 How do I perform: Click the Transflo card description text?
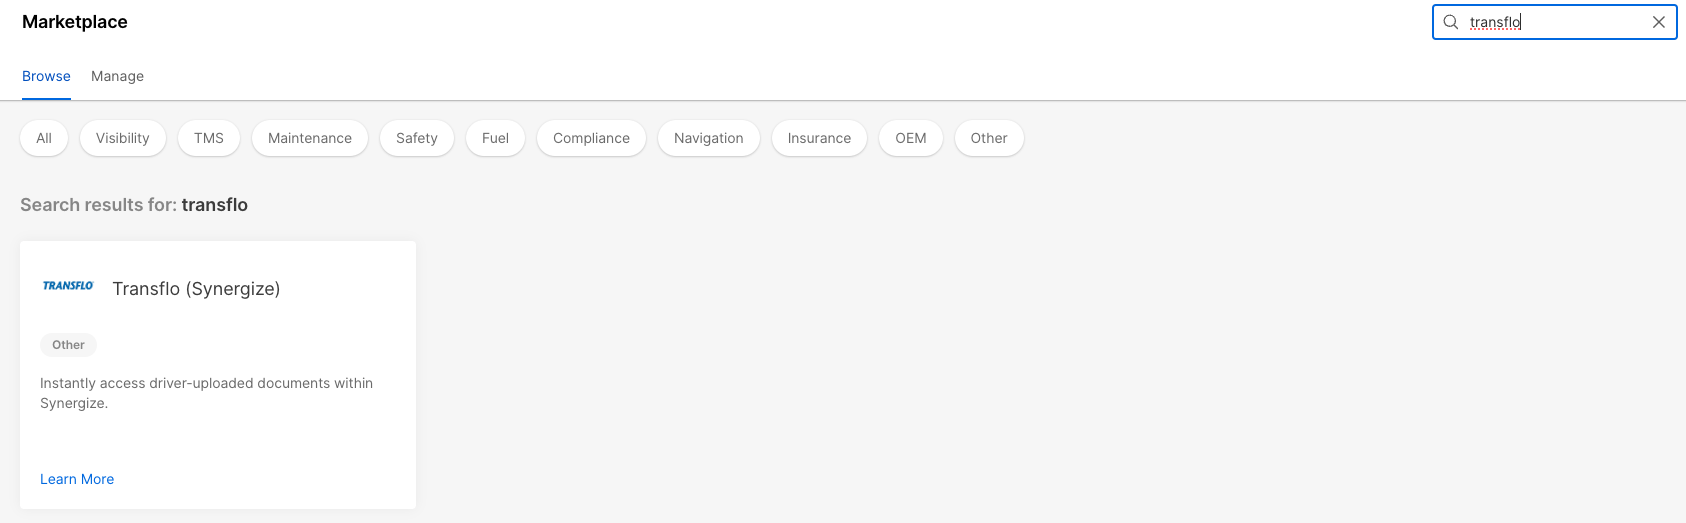206,393
